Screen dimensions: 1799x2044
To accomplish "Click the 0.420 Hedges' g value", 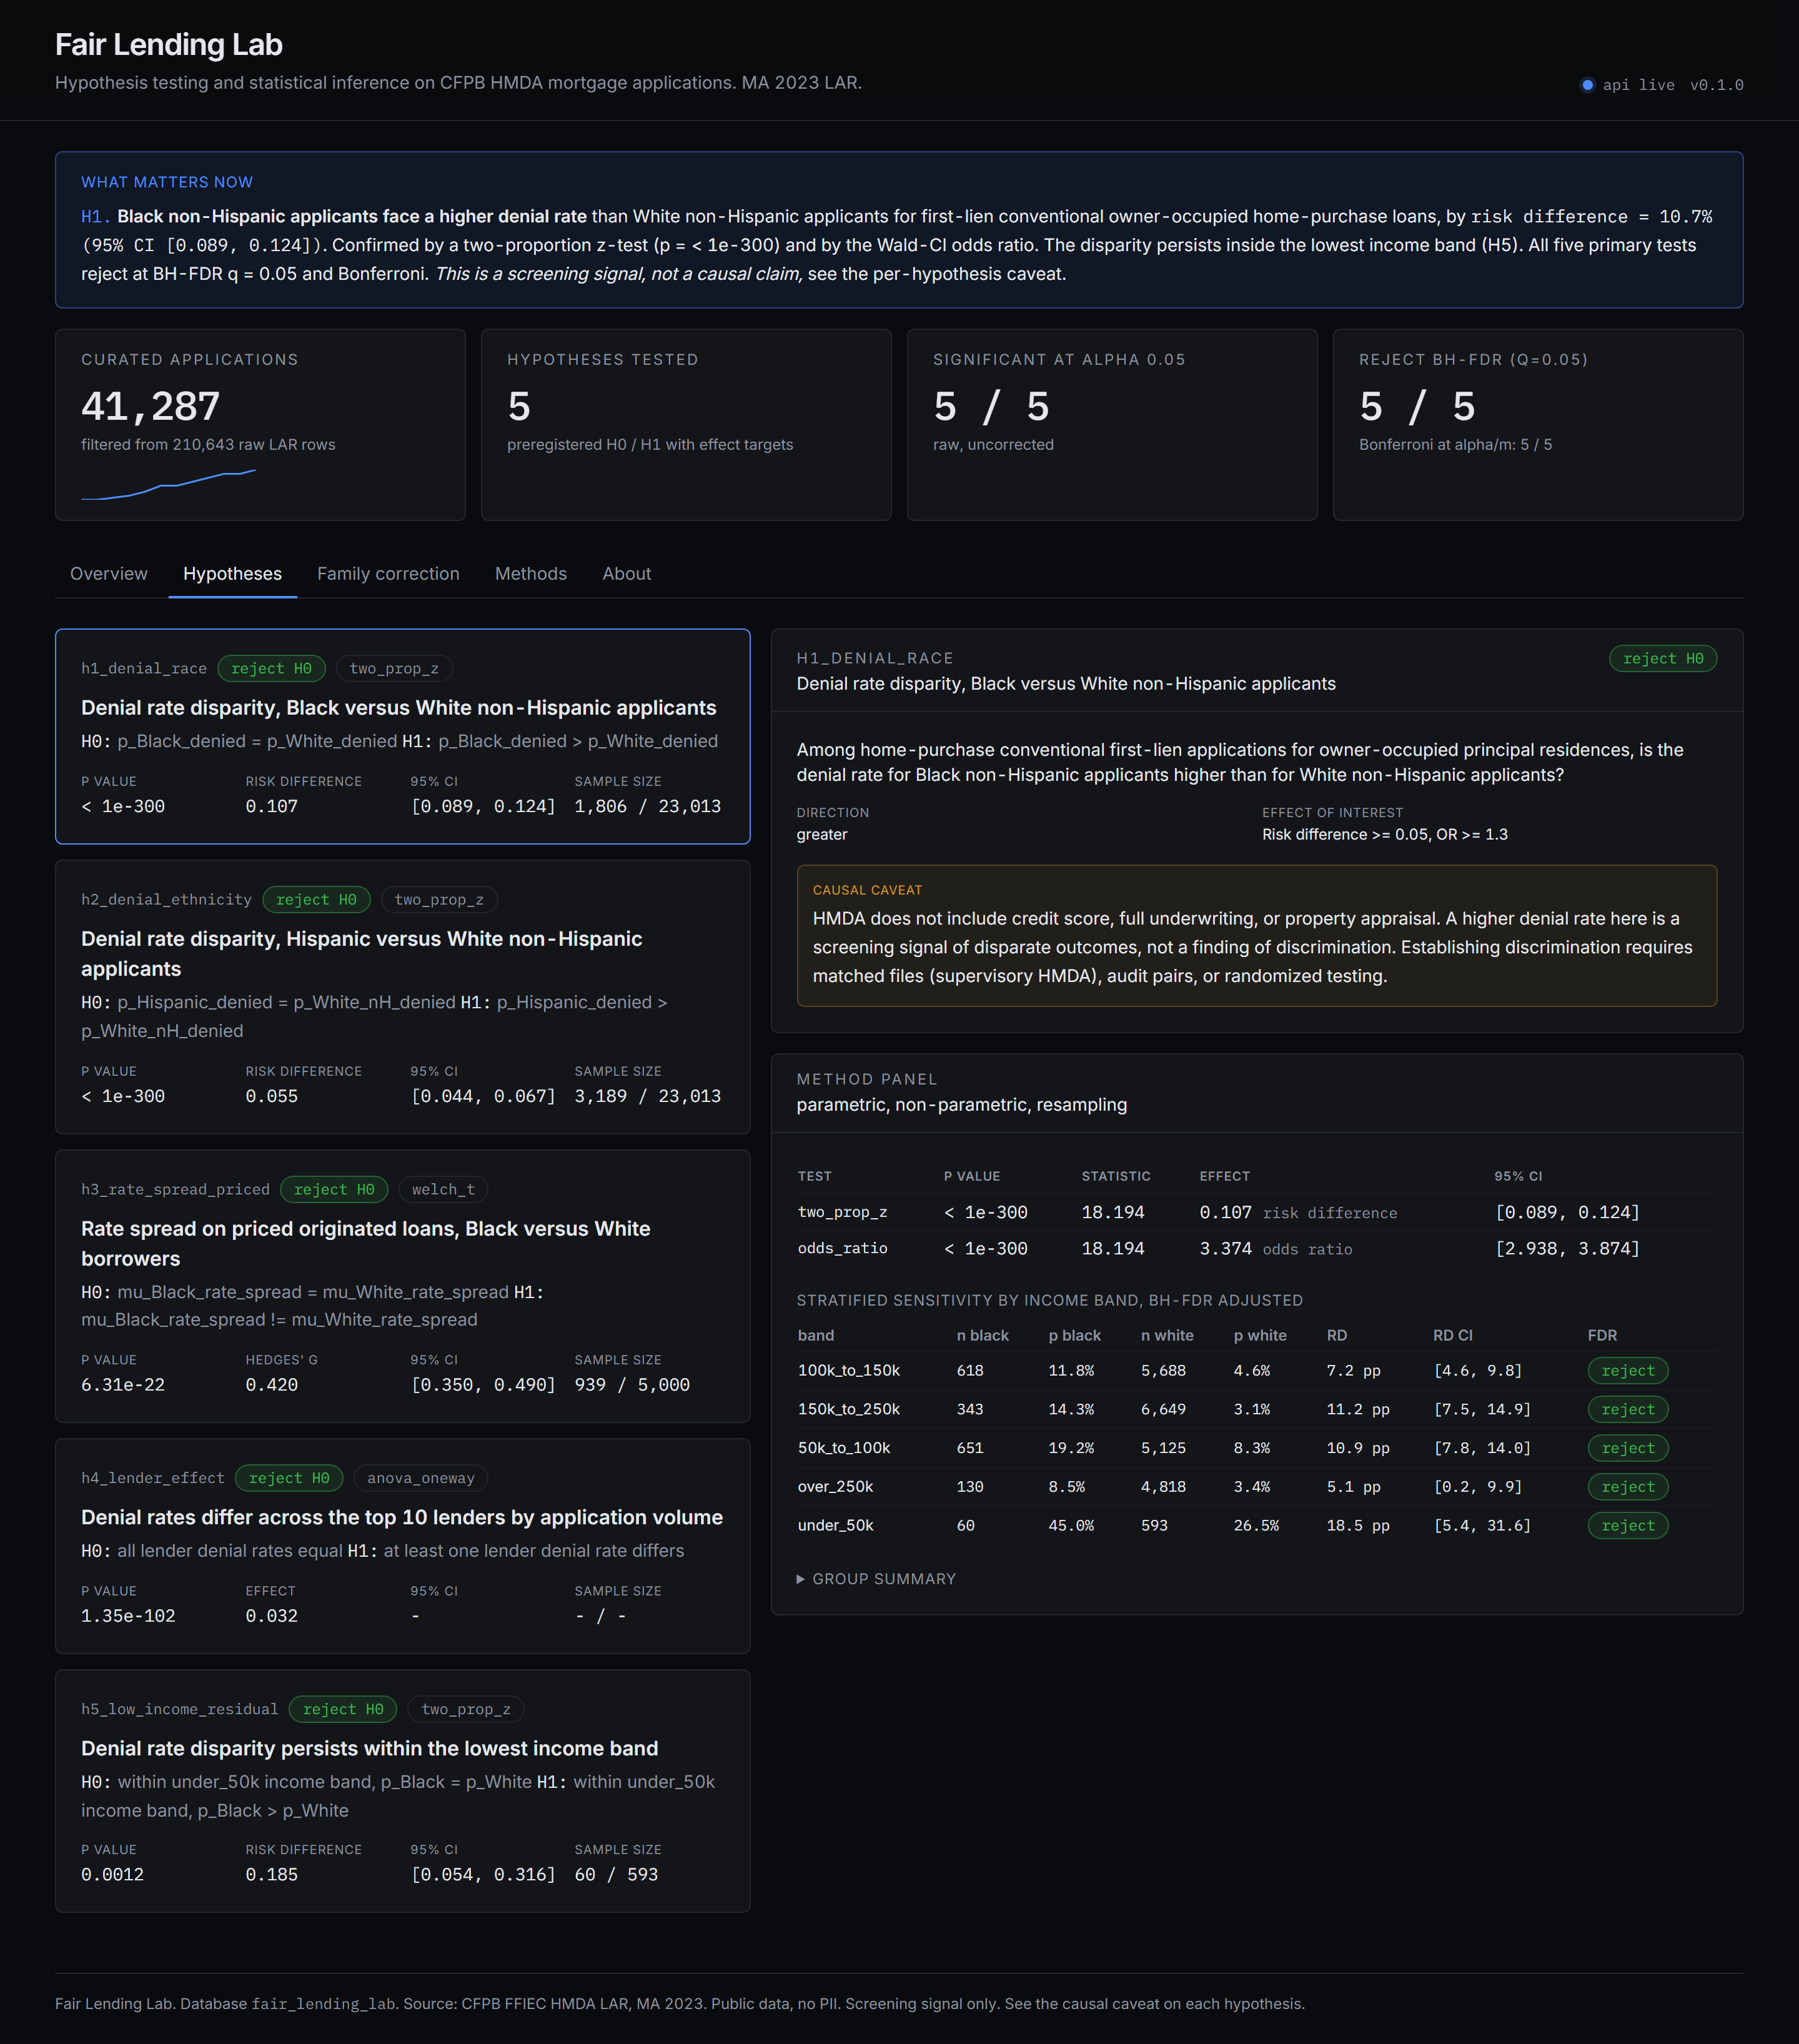I will (x=271, y=1385).
